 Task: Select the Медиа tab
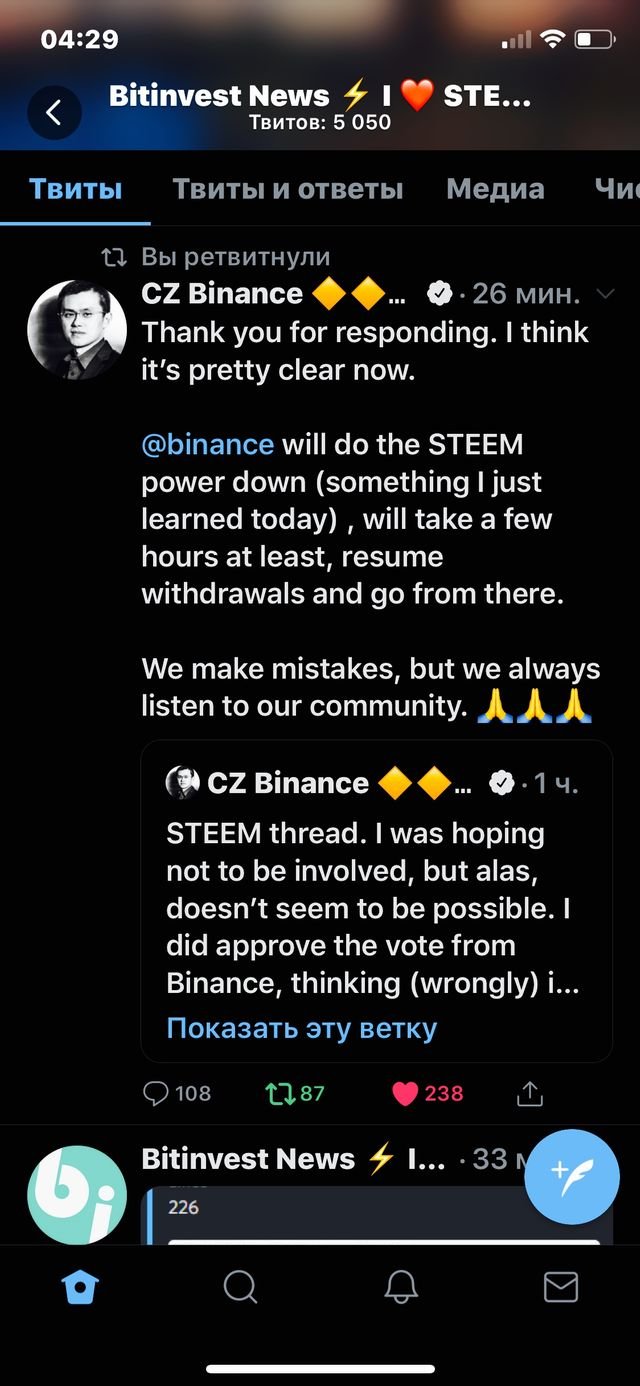[495, 189]
